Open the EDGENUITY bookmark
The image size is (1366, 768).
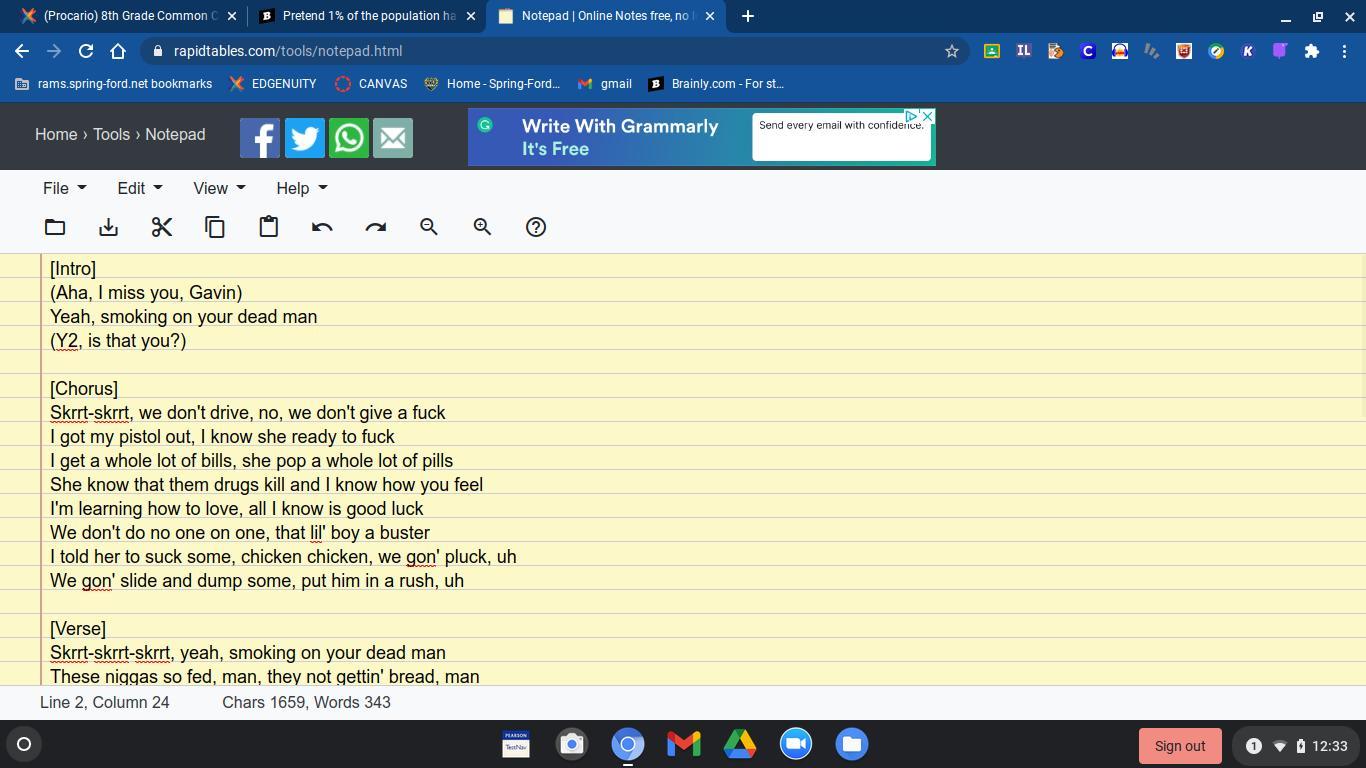click(273, 84)
